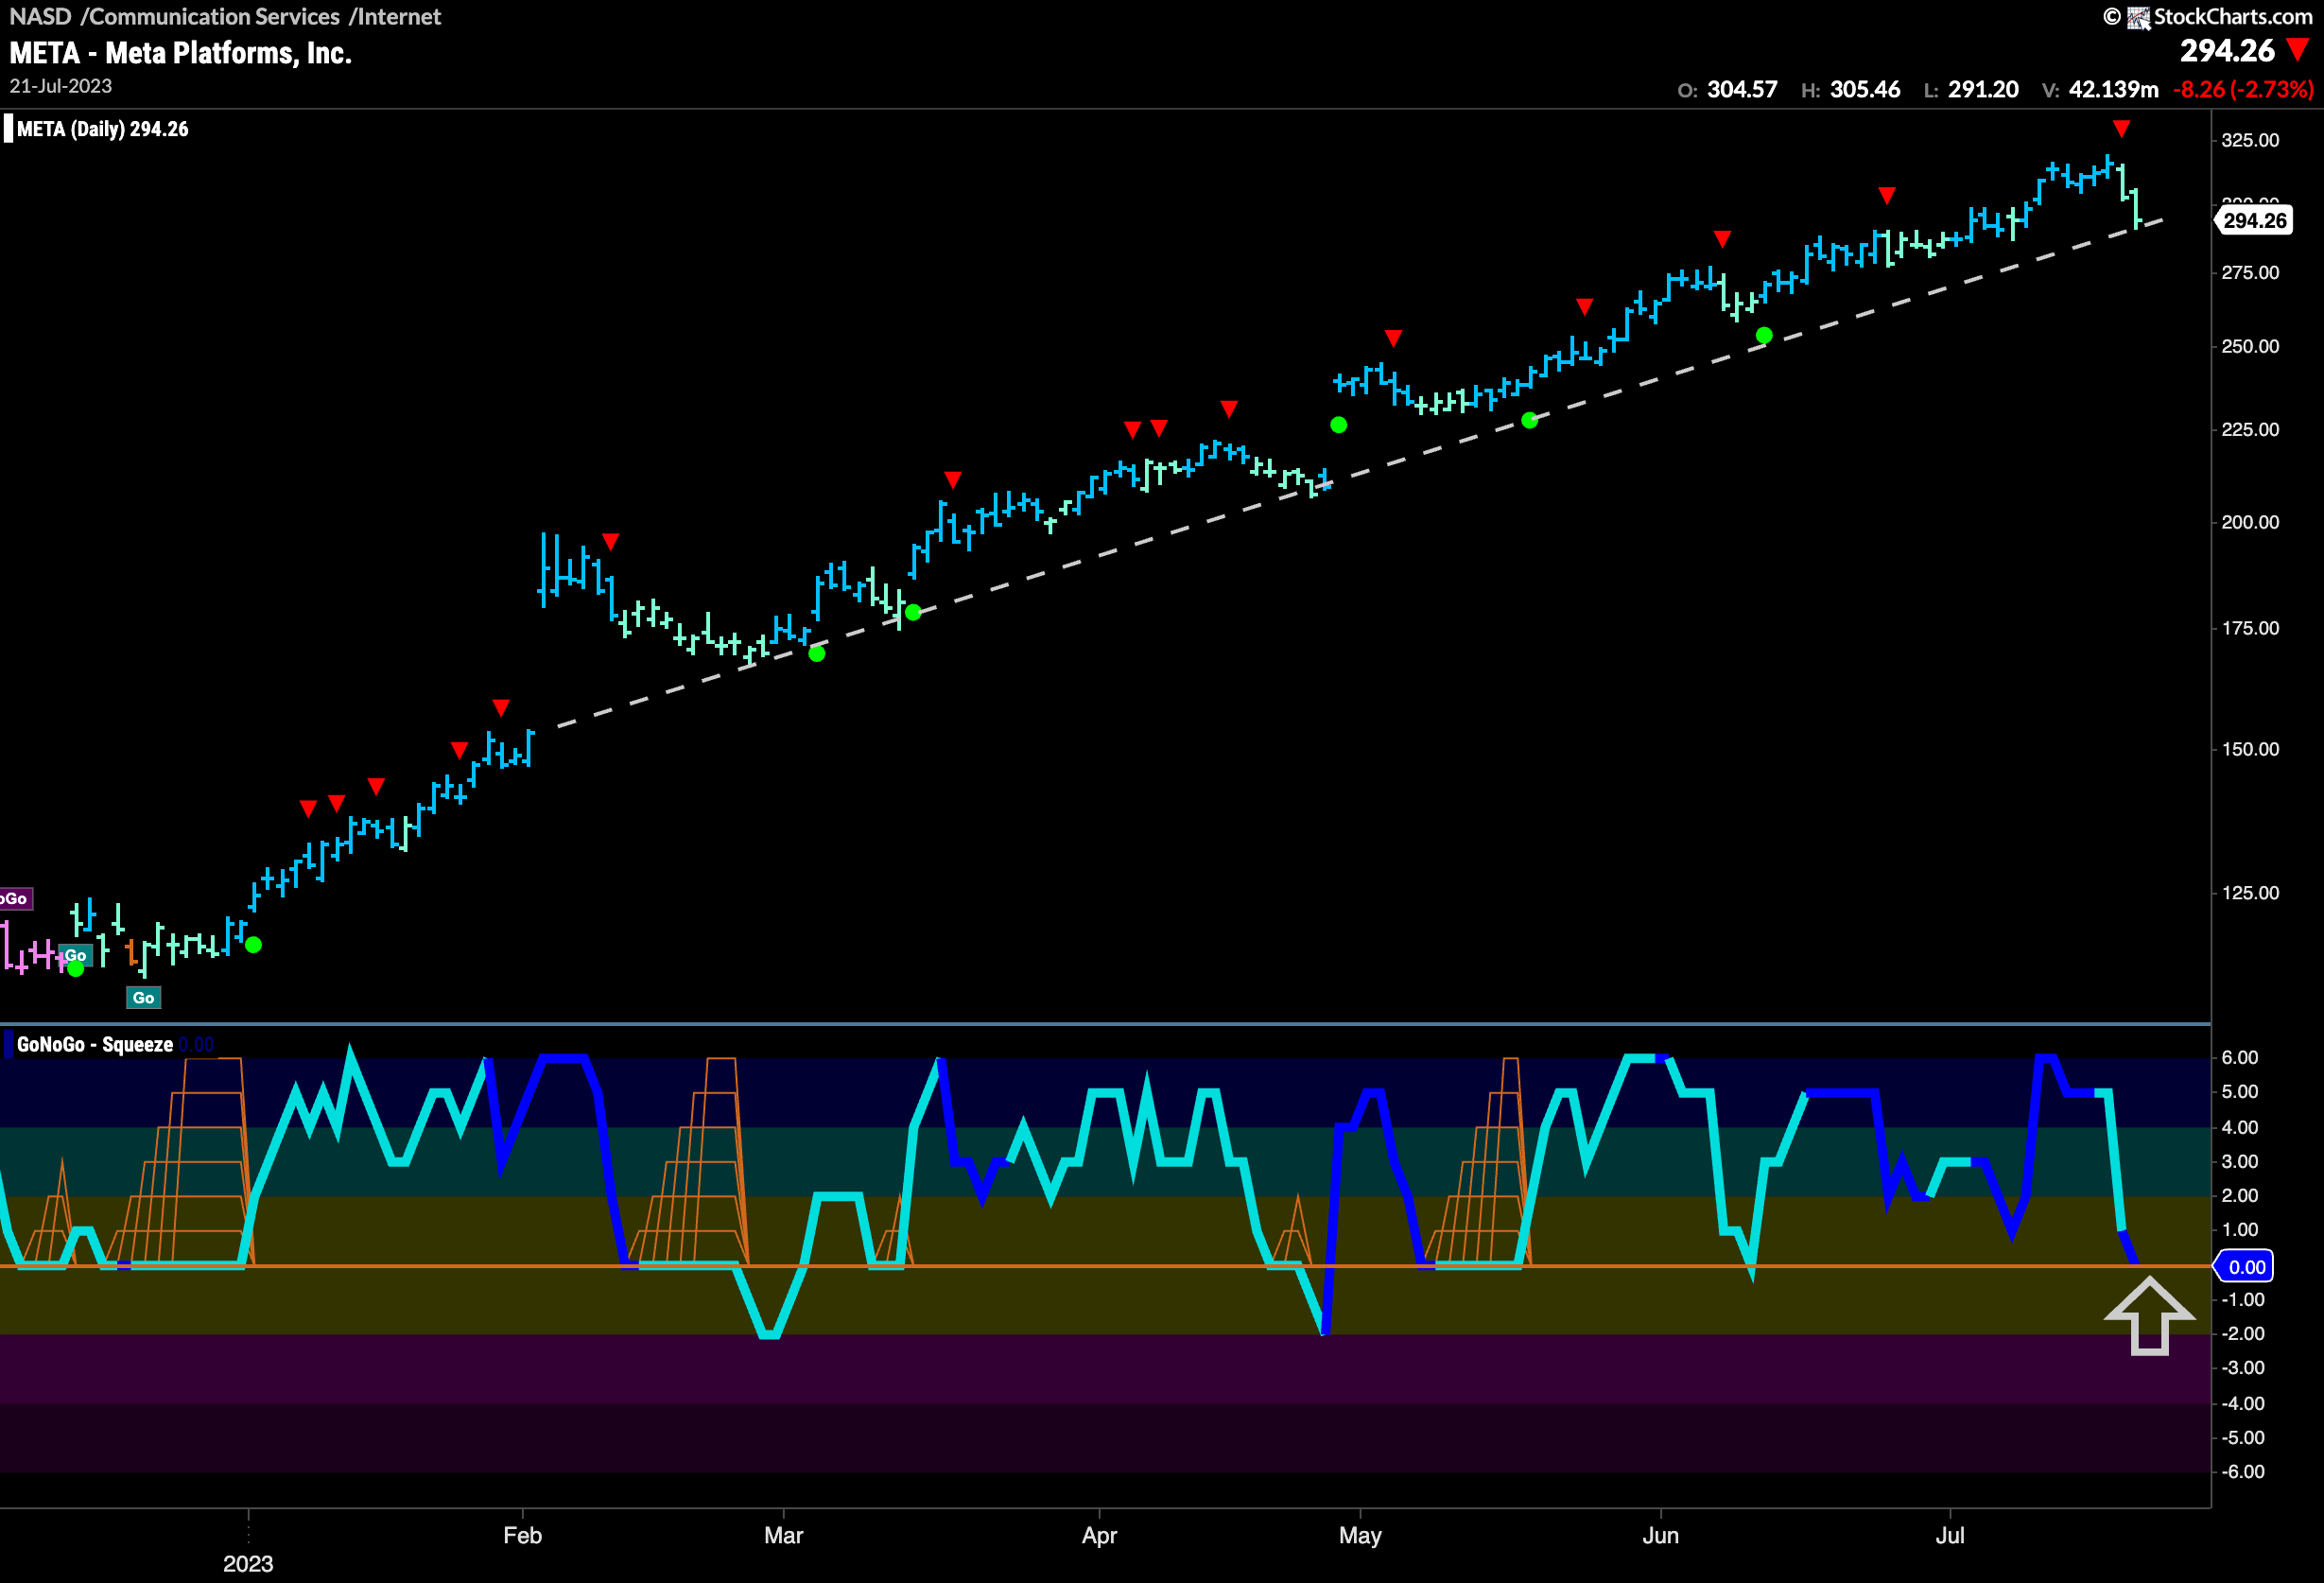The width and height of the screenshot is (2324, 1583).
Task: Click the white legend marker beside META (Daily)
Action: [8, 129]
